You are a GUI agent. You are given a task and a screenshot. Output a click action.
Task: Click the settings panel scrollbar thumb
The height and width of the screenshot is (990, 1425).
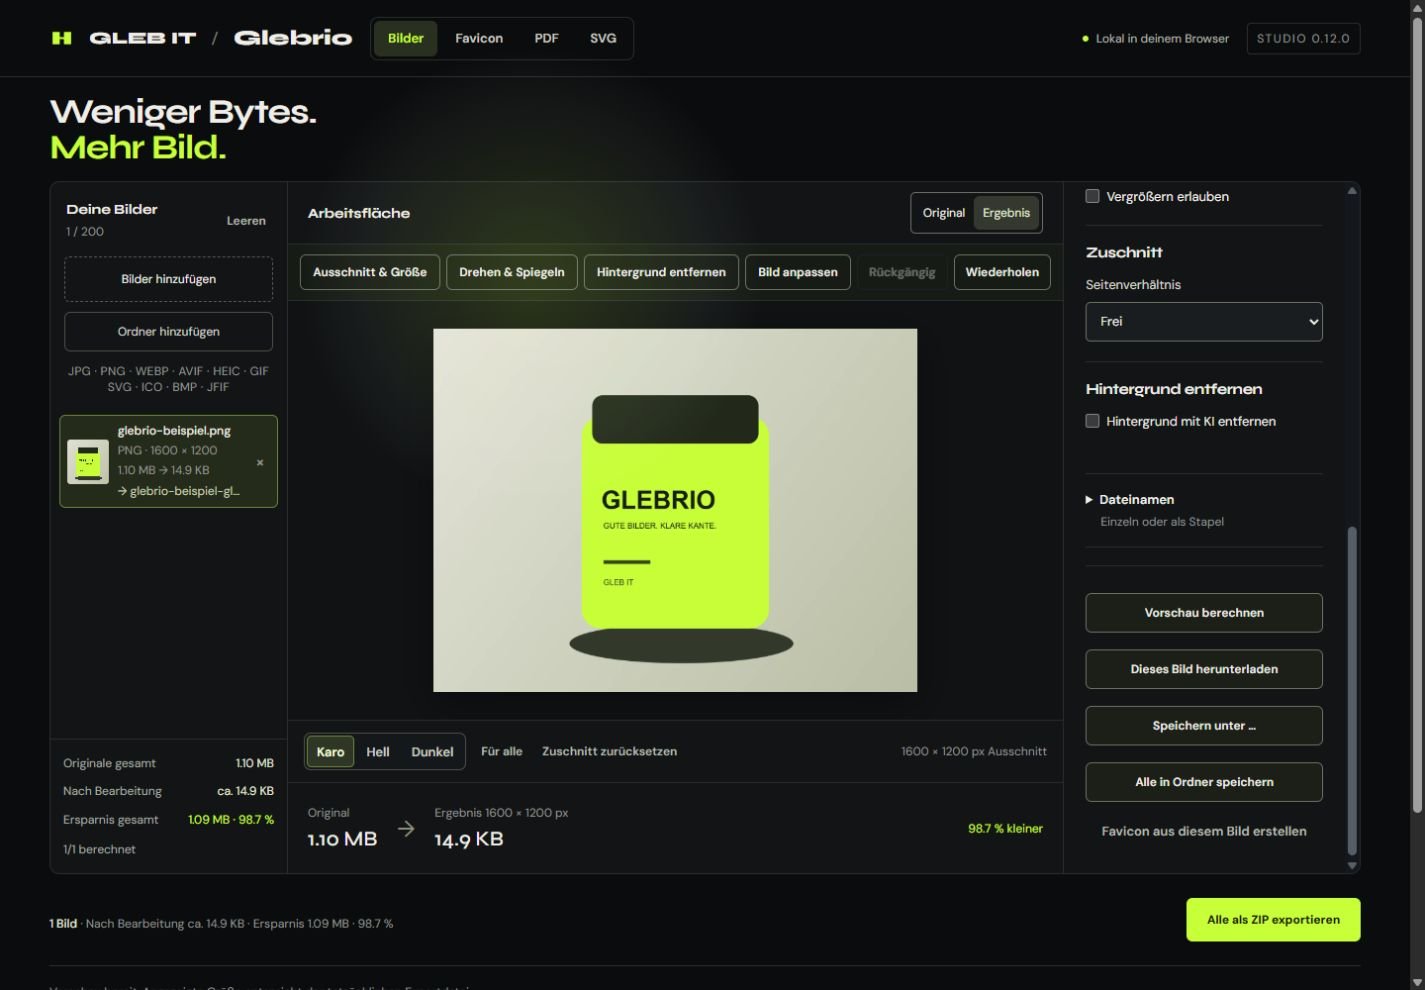(1352, 690)
